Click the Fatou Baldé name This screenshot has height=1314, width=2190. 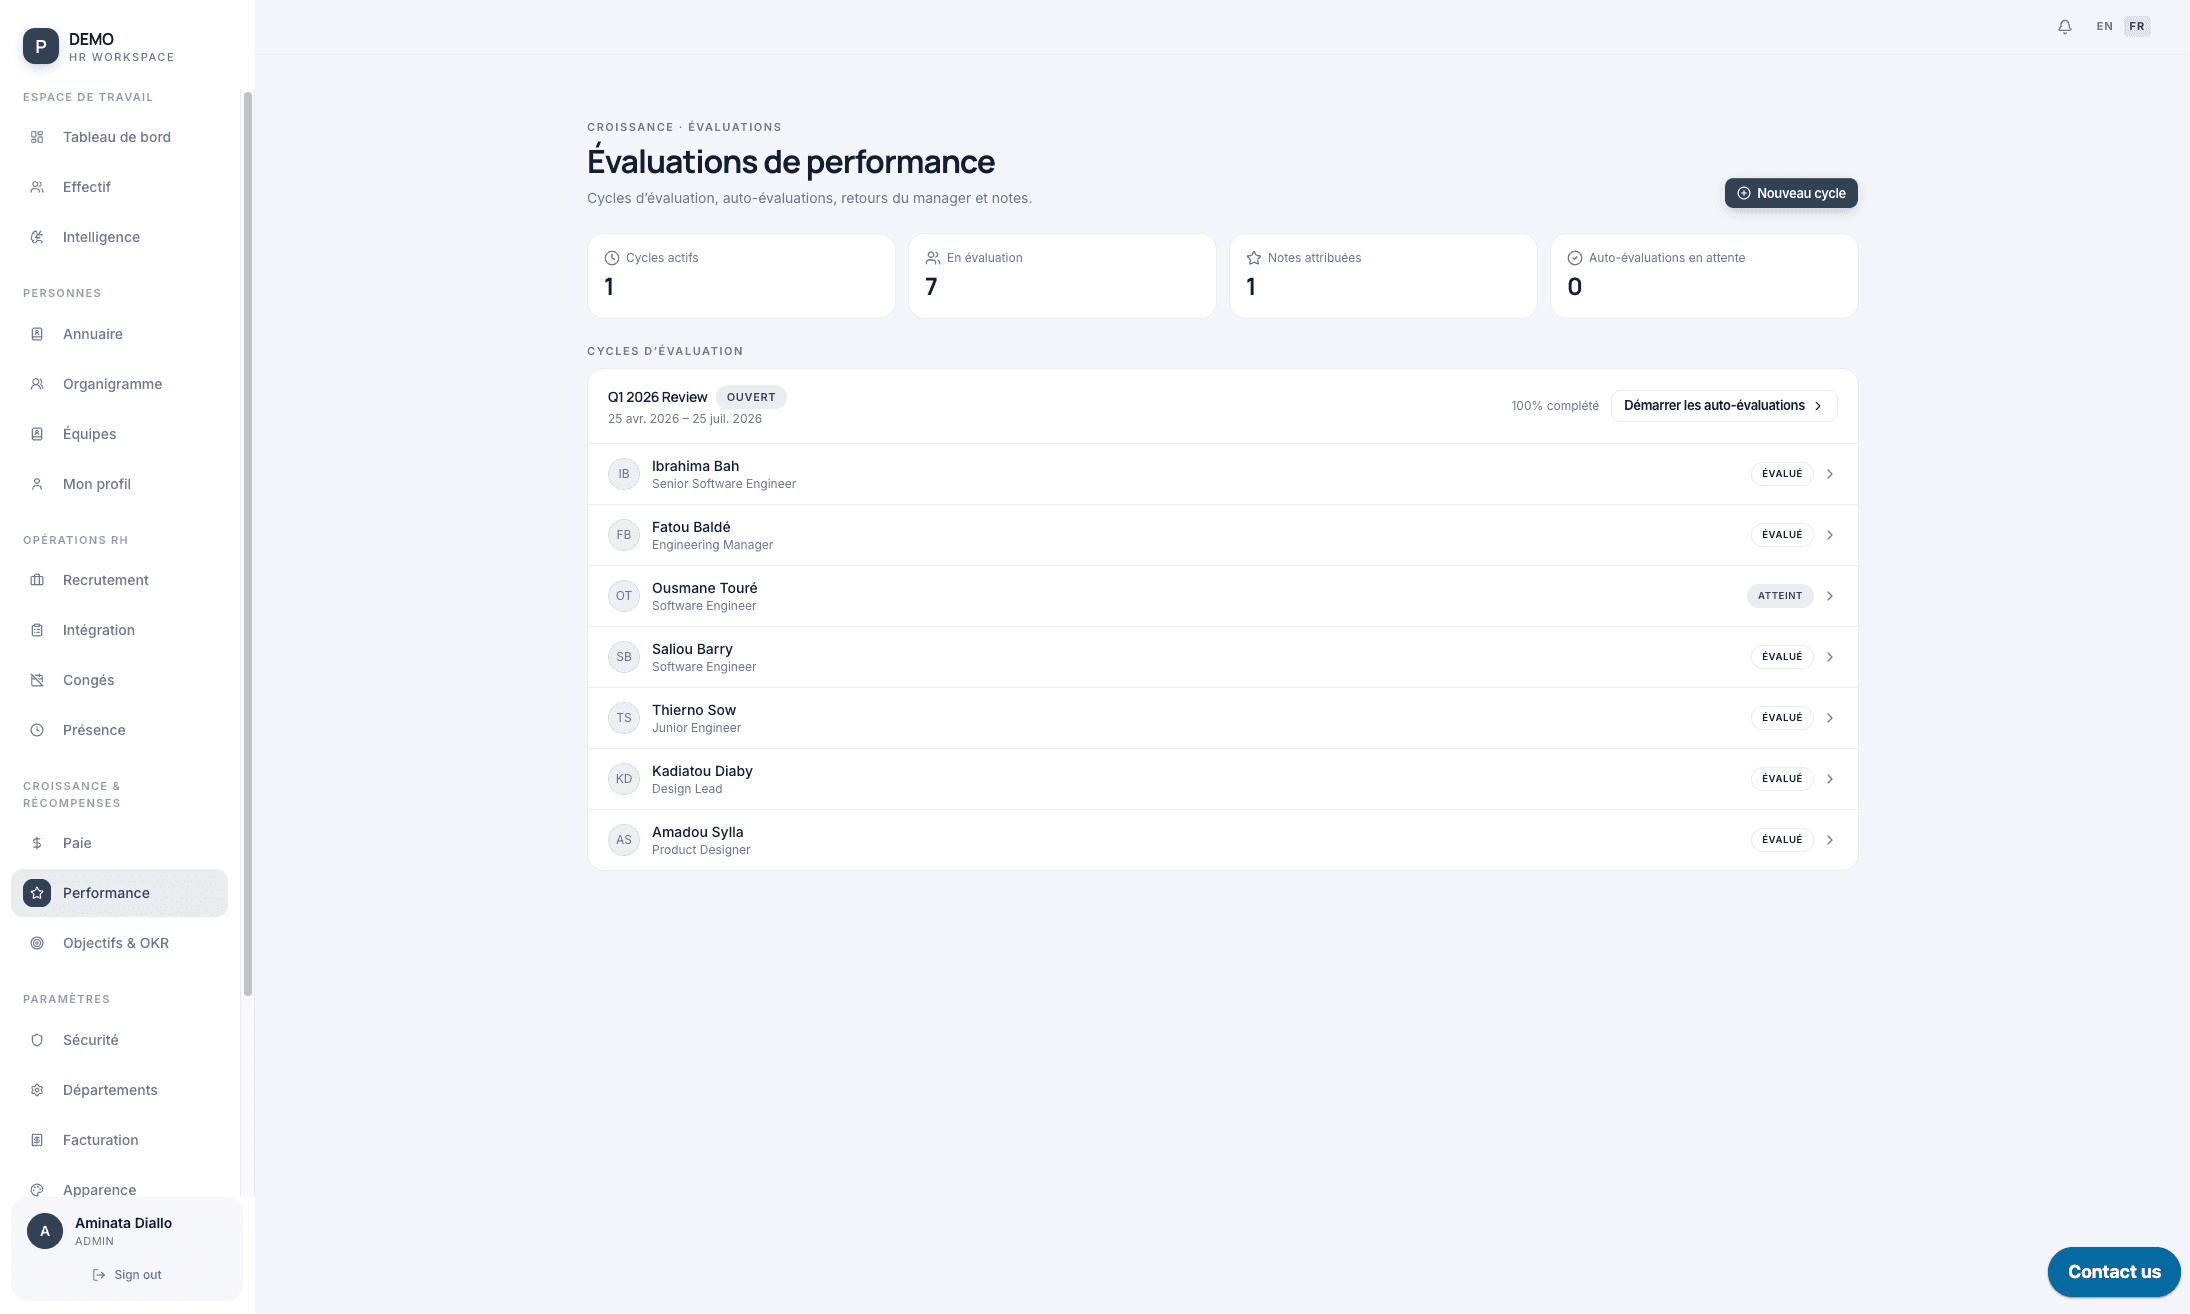(691, 527)
